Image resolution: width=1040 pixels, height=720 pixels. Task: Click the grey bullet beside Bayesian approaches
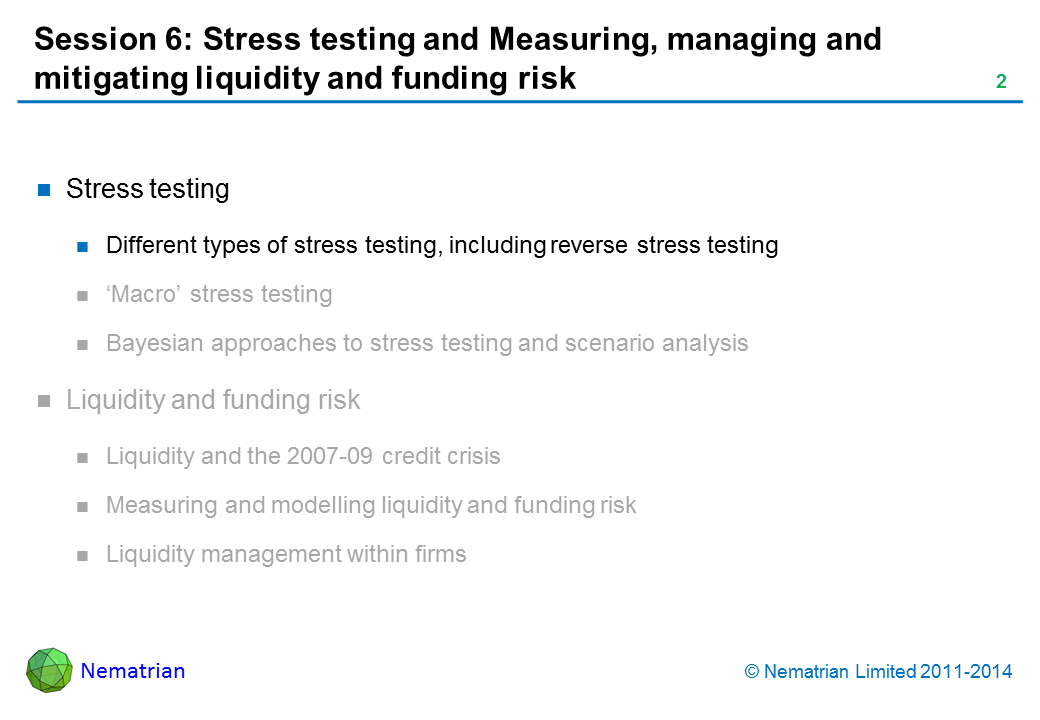click(x=84, y=344)
